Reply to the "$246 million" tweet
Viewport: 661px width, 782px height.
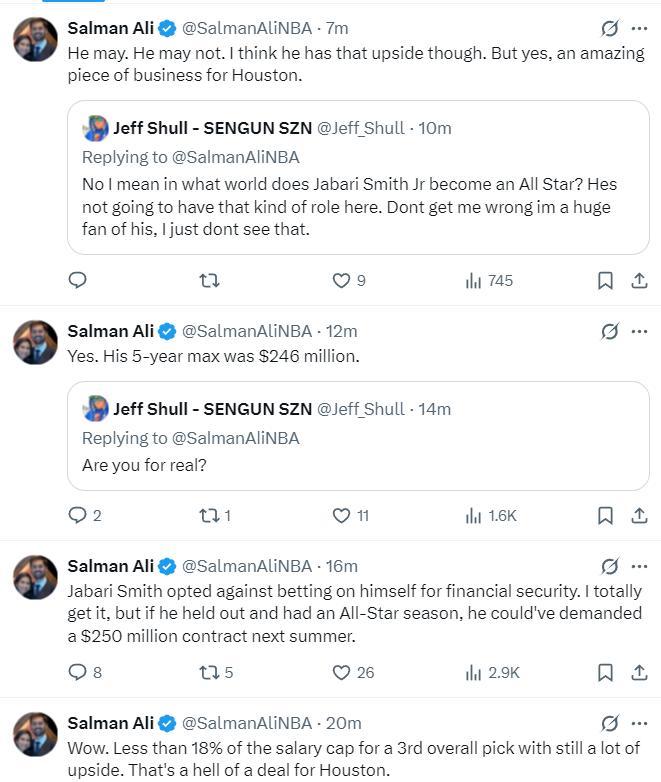pyautogui.click(x=77, y=516)
